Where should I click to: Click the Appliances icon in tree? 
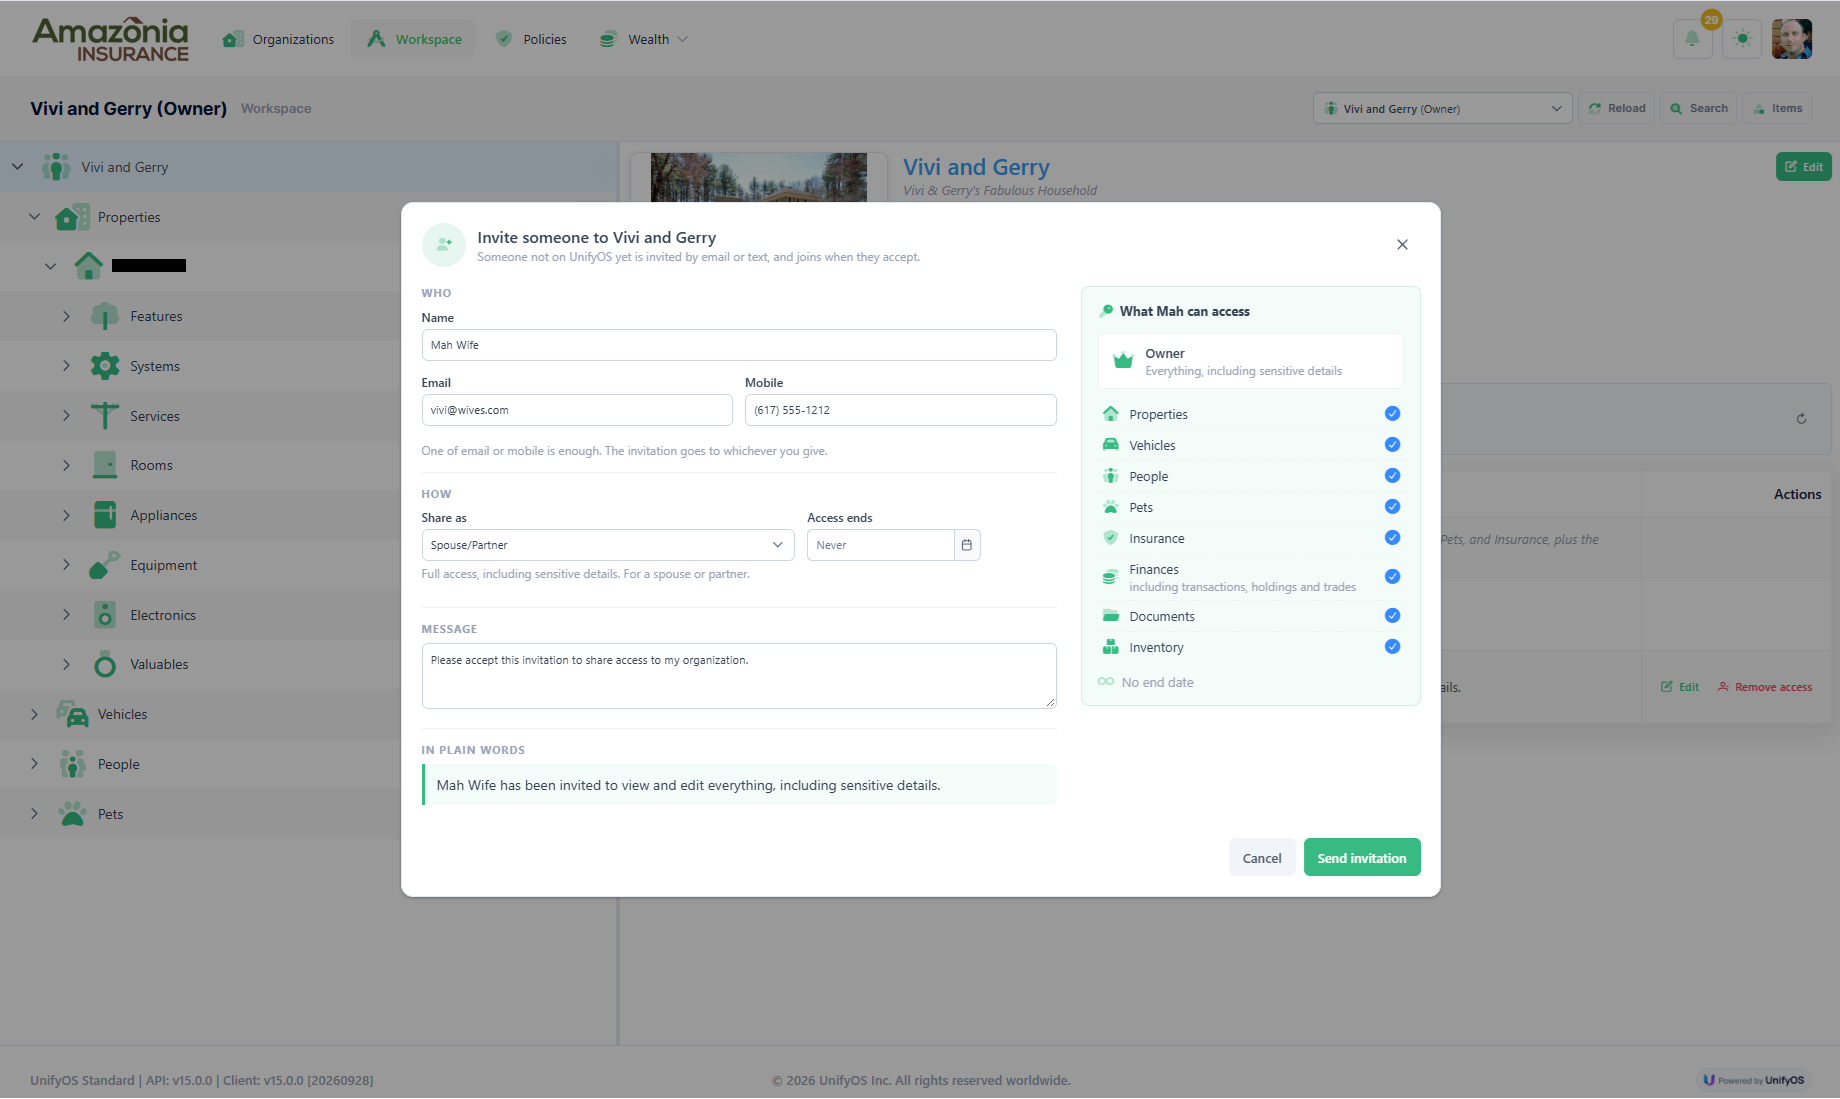tap(105, 515)
